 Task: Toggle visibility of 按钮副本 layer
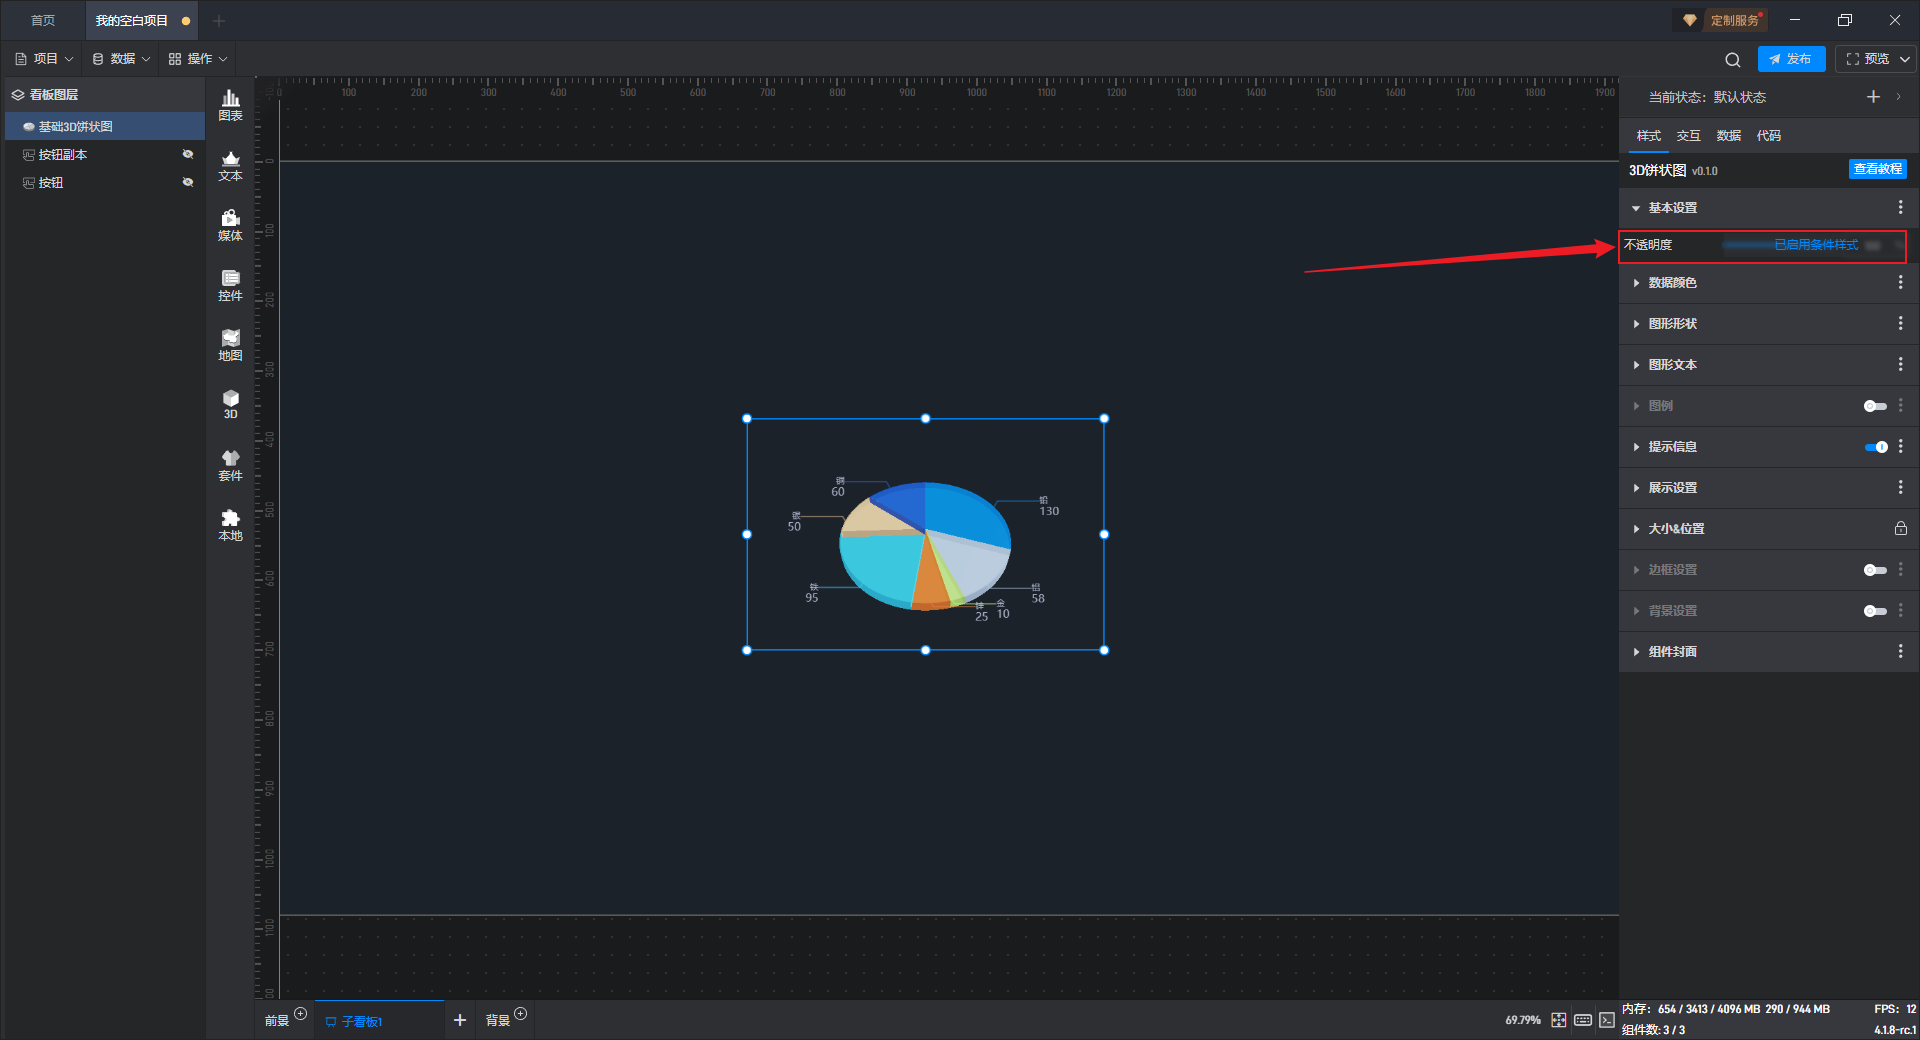187,154
